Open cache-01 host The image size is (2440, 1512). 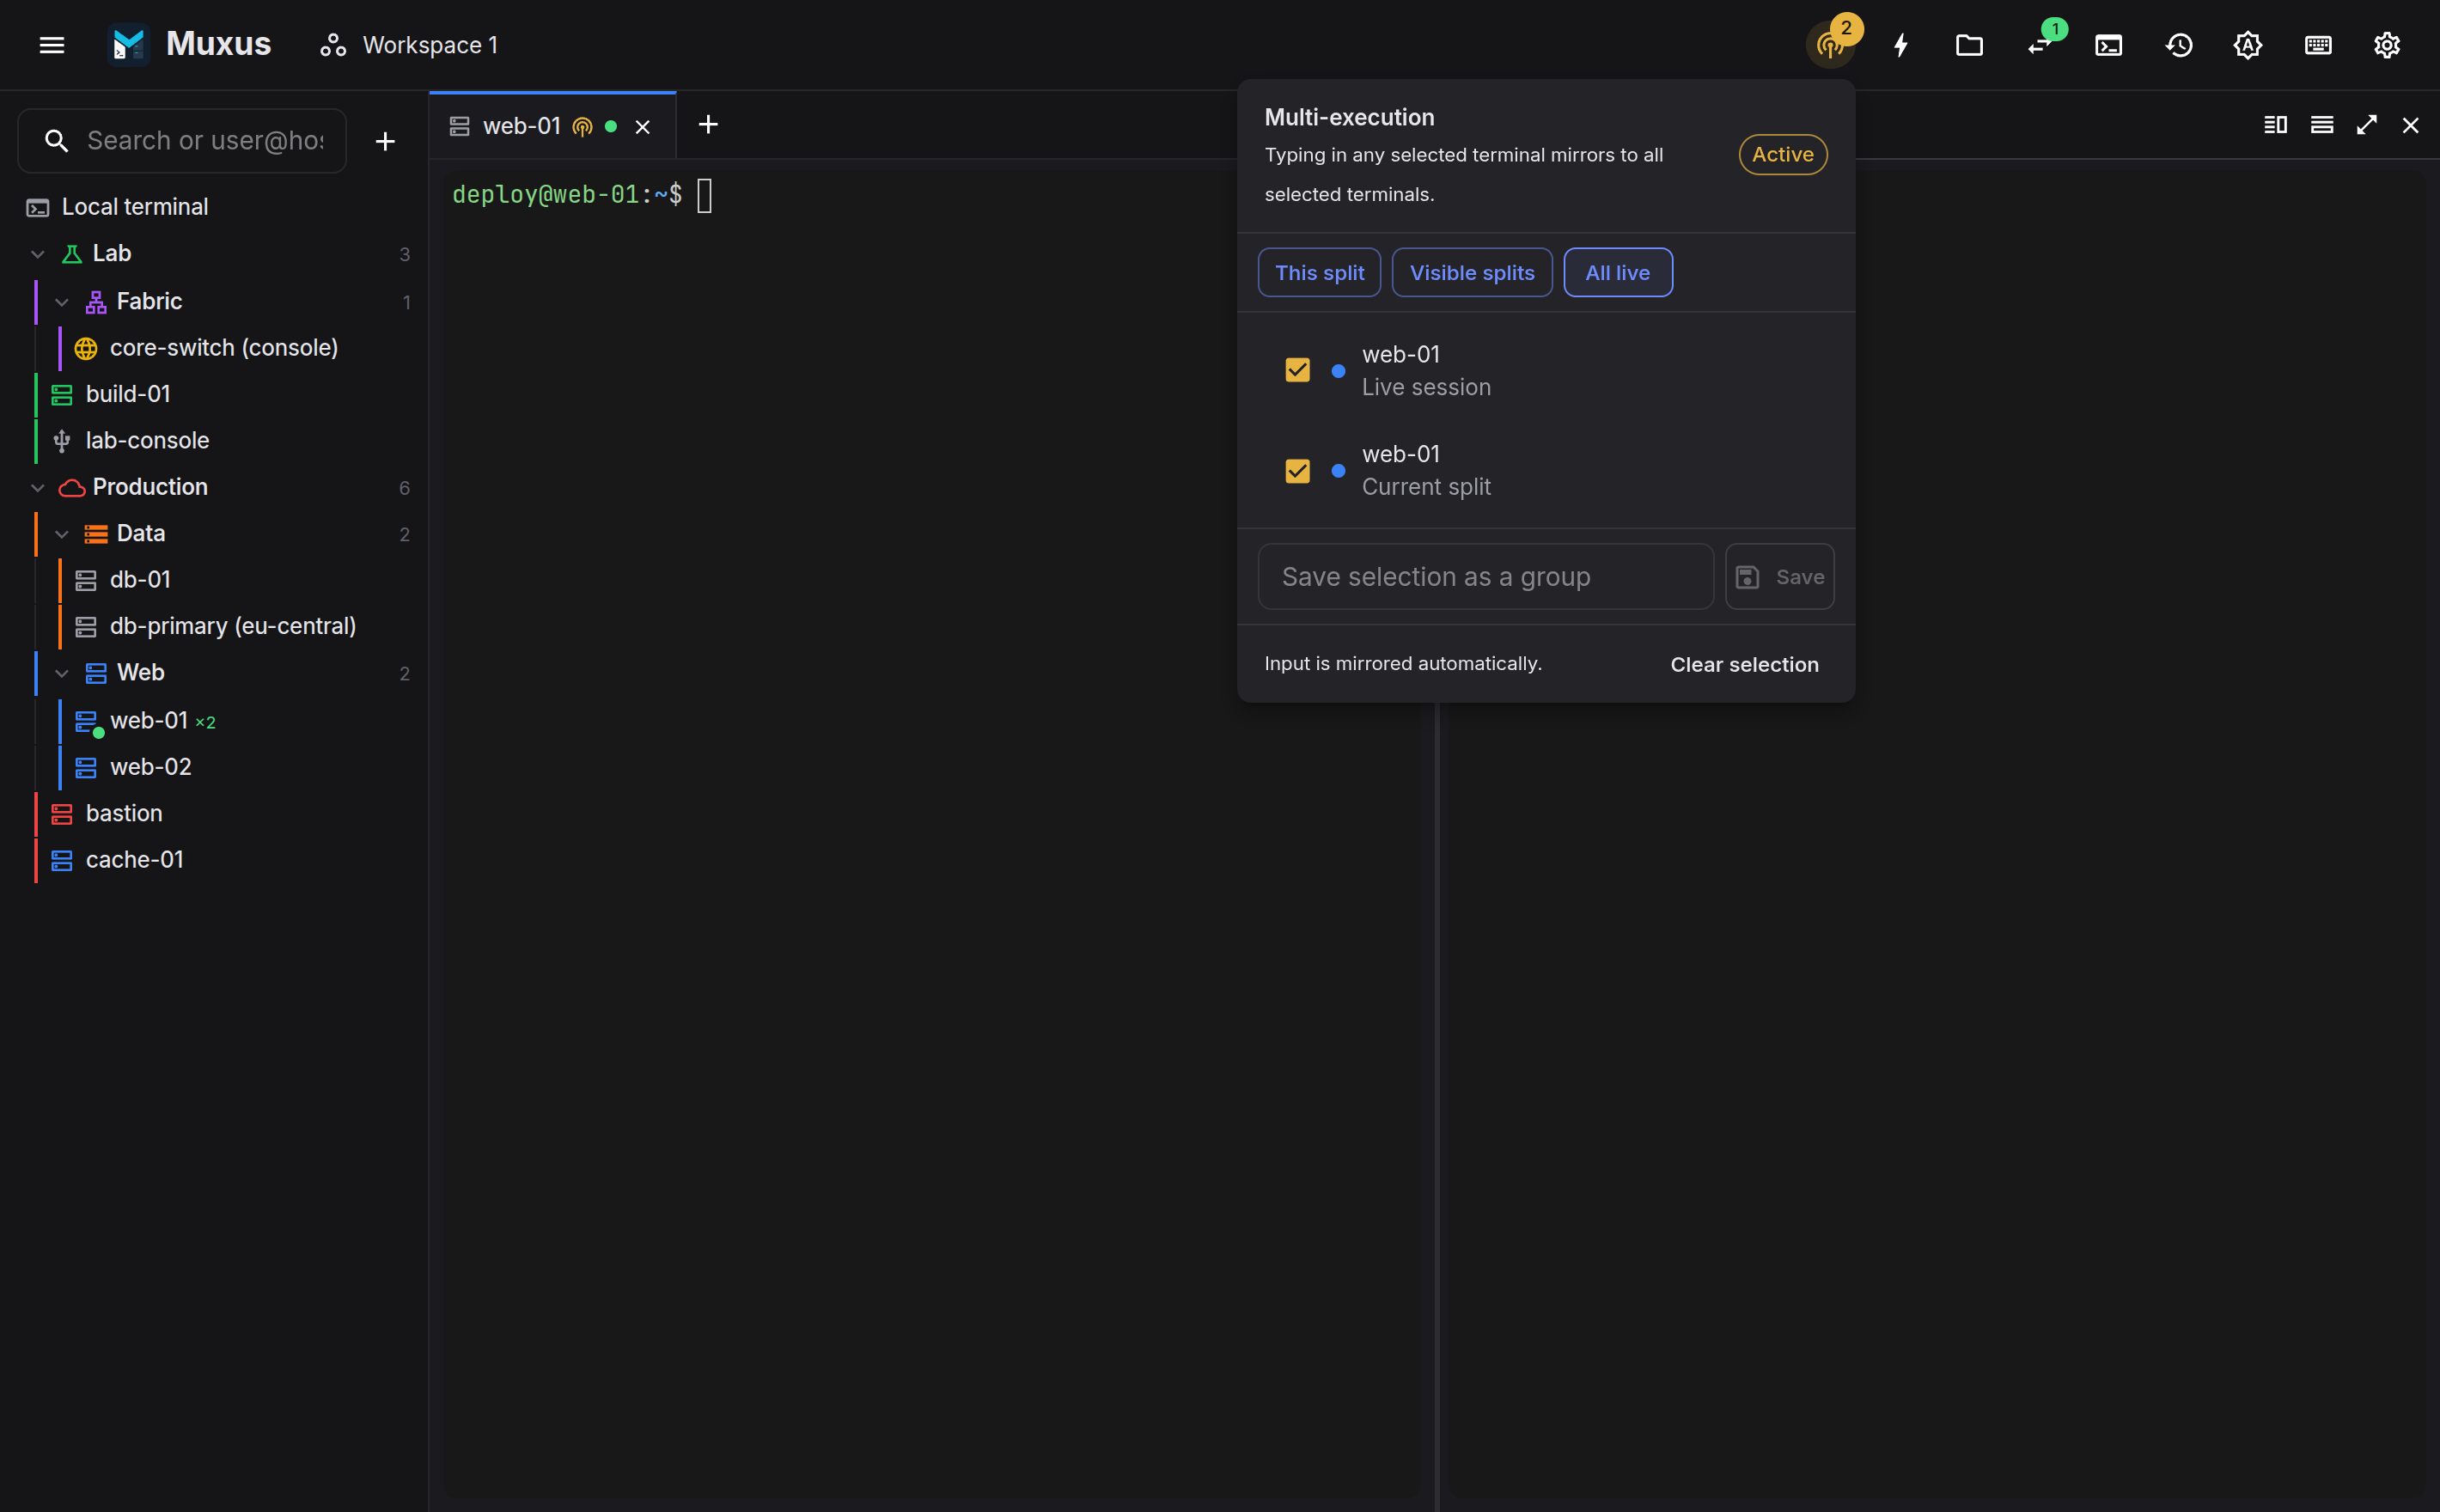pyautogui.click(x=134, y=860)
